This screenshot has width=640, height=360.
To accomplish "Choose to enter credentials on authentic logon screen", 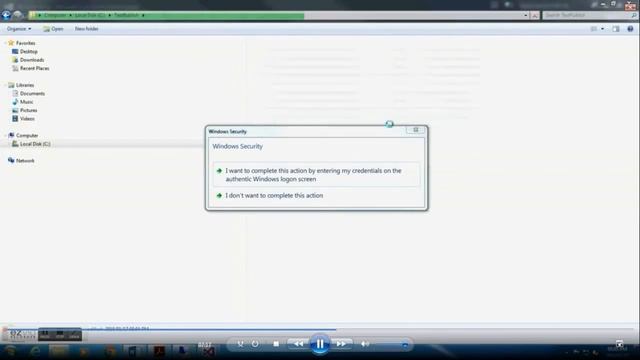I will point(316,175).
